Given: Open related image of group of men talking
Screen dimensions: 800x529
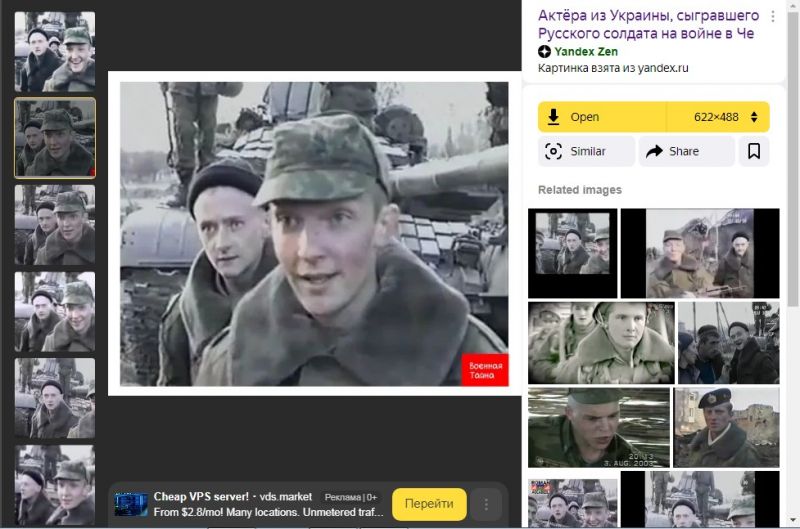Looking at the screenshot, I should point(729,343).
